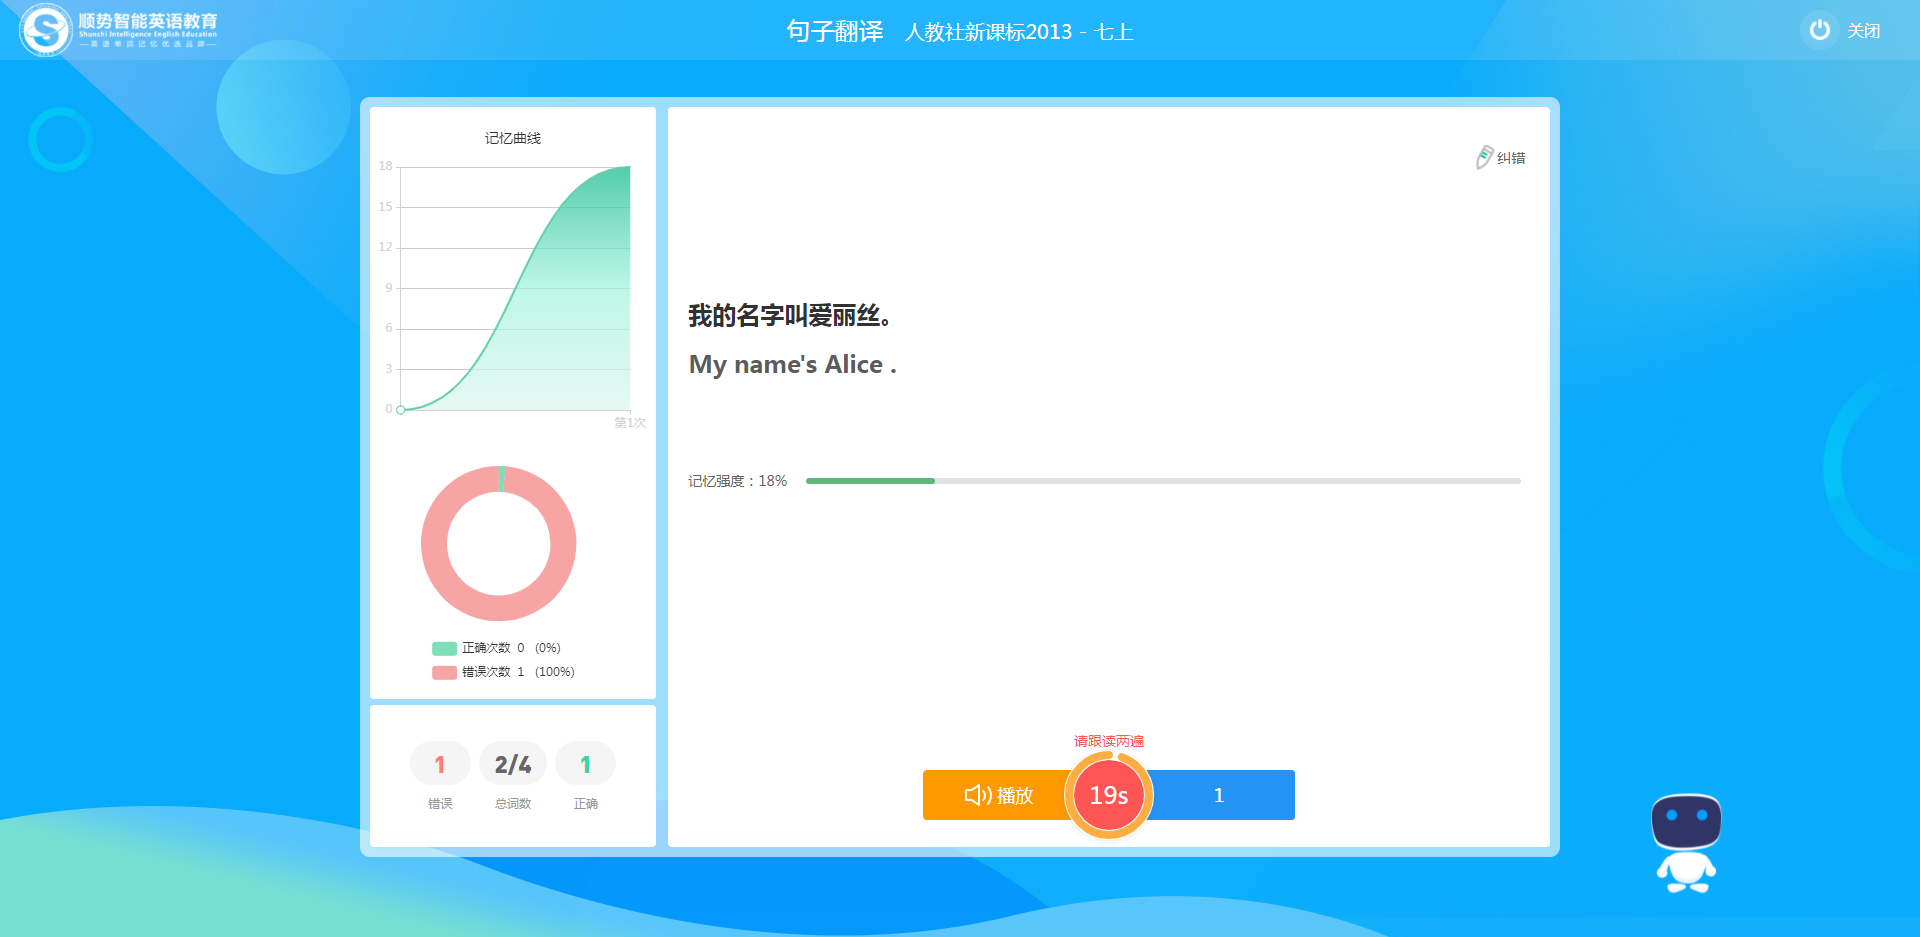Click the 记忆曲线 chart title
Image resolution: width=1920 pixels, height=937 pixels.
pos(513,138)
